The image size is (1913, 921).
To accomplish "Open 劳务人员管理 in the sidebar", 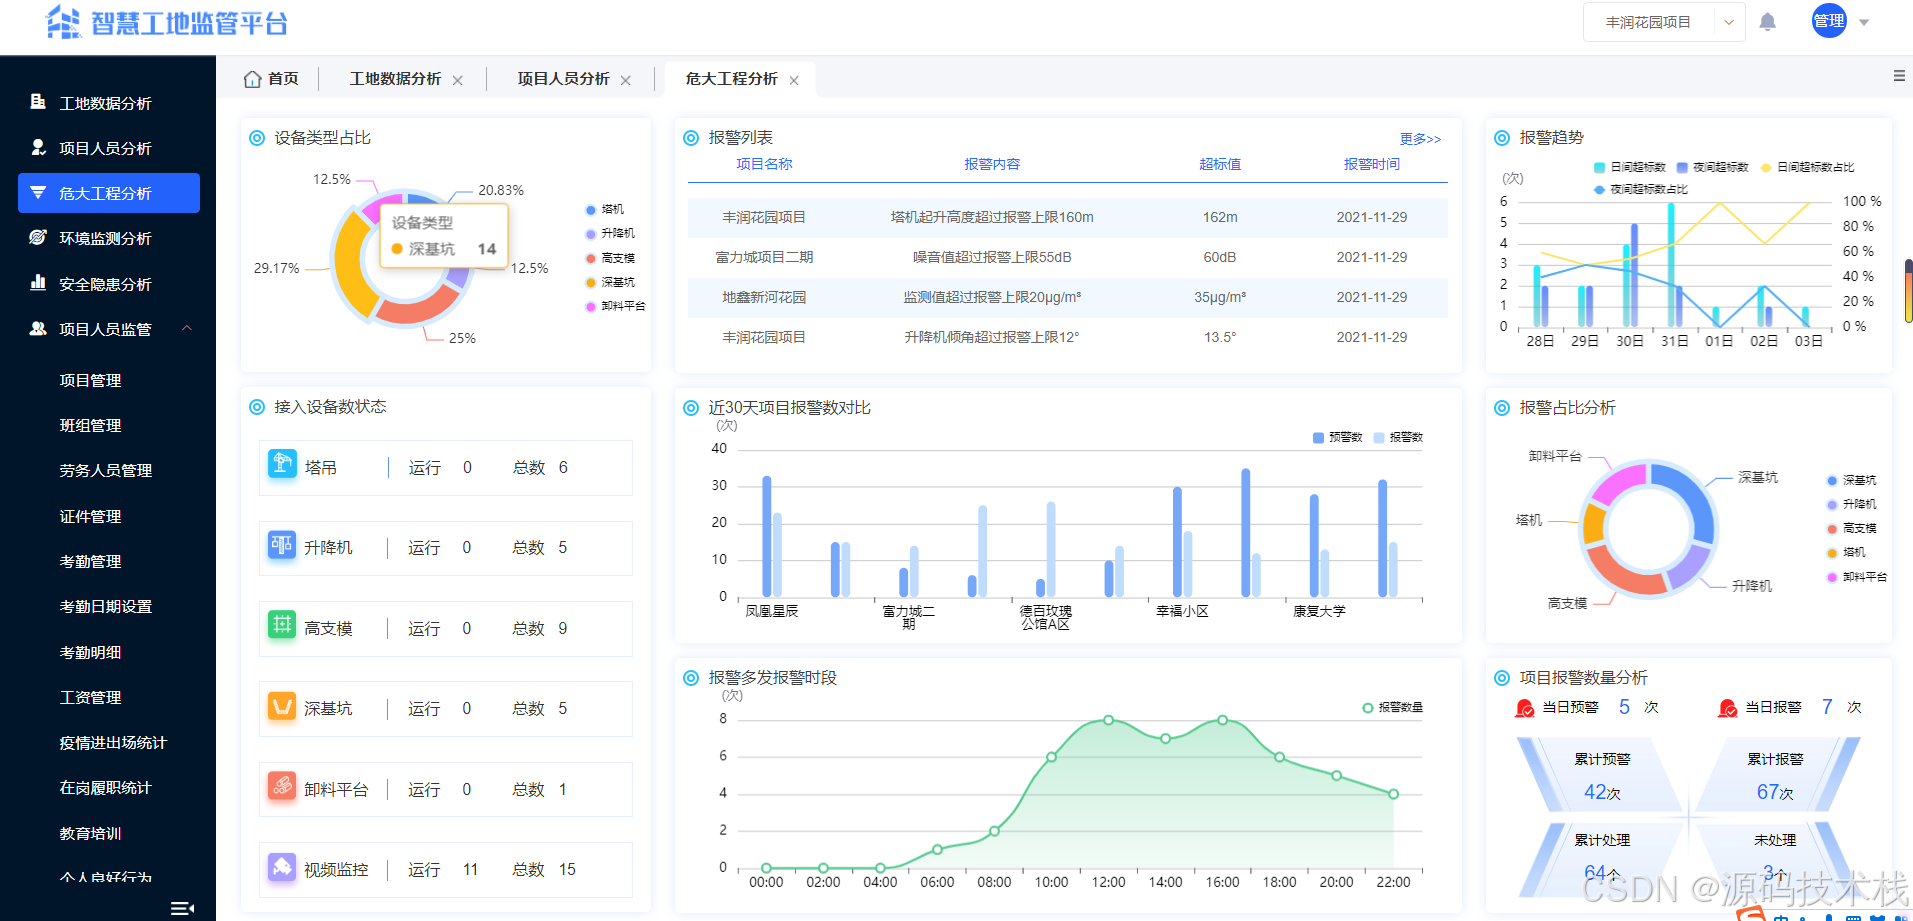I will coord(106,470).
